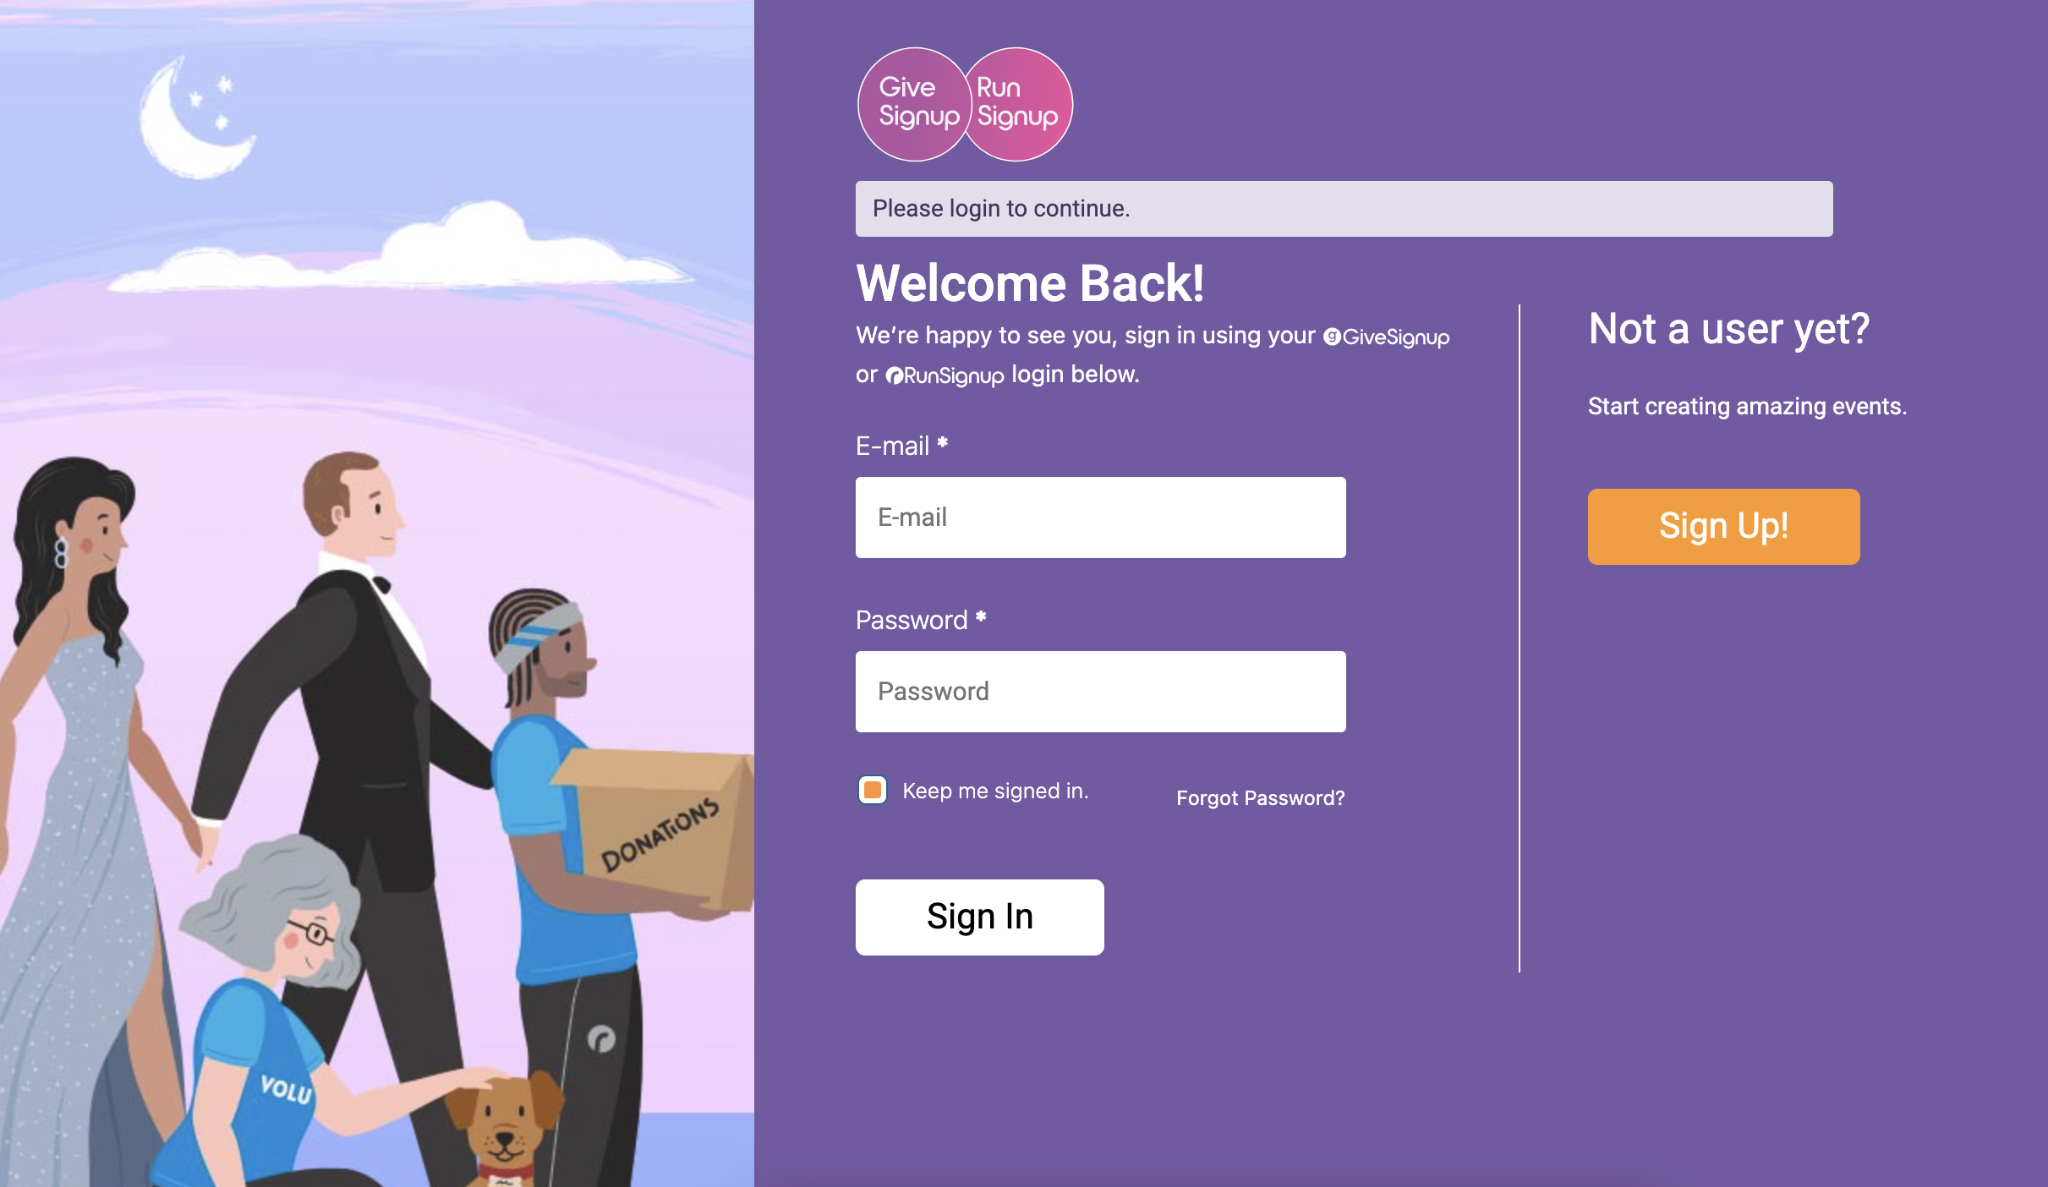This screenshot has width=2048, height=1187.
Task: Click the E-mail field label
Action: (901, 446)
